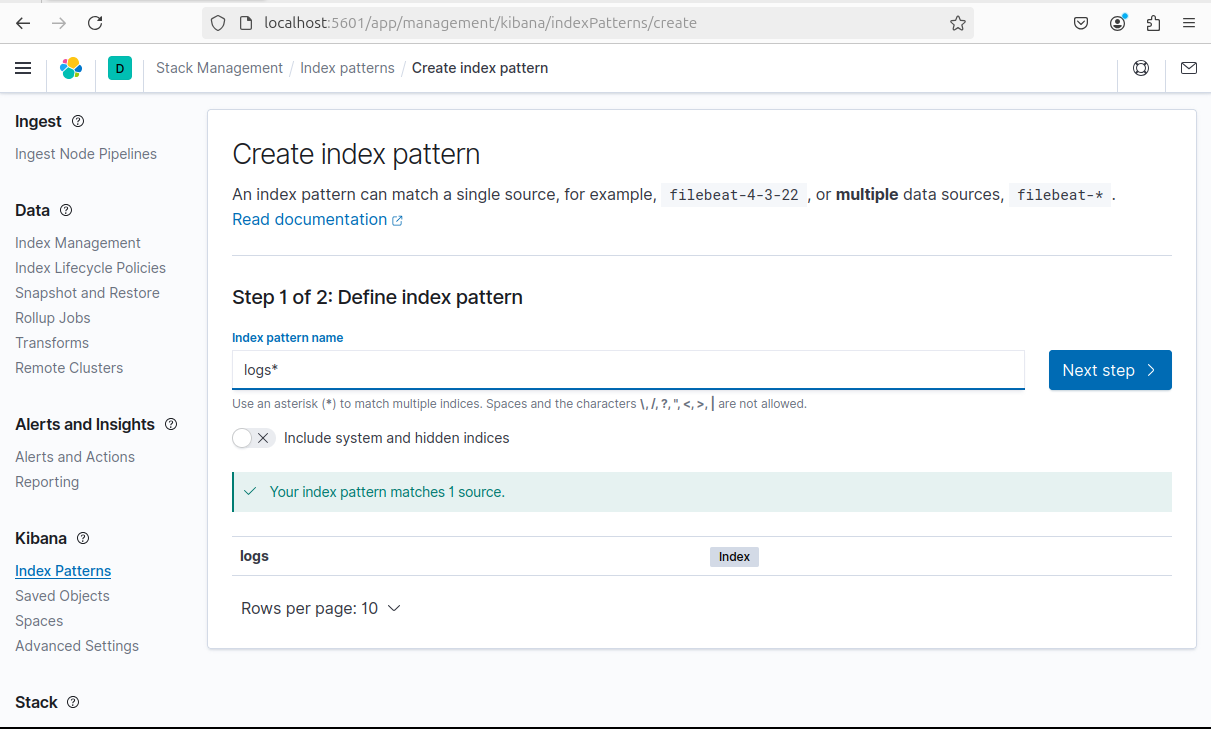This screenshot has height=729, width=1211.
Task: Open the Firefox application menu
Action: click(x=1188, y=23)
